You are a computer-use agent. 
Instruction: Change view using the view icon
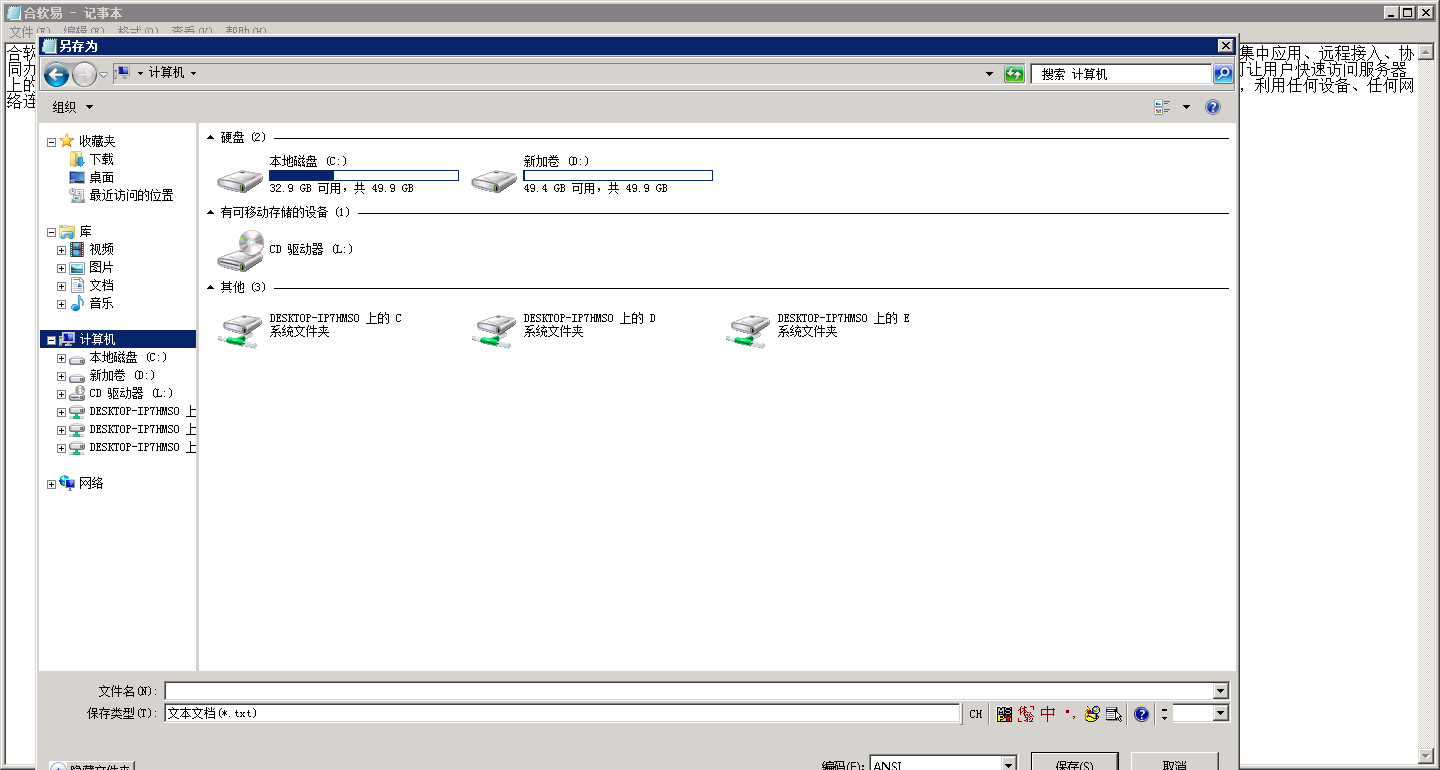pos(1162,107)
